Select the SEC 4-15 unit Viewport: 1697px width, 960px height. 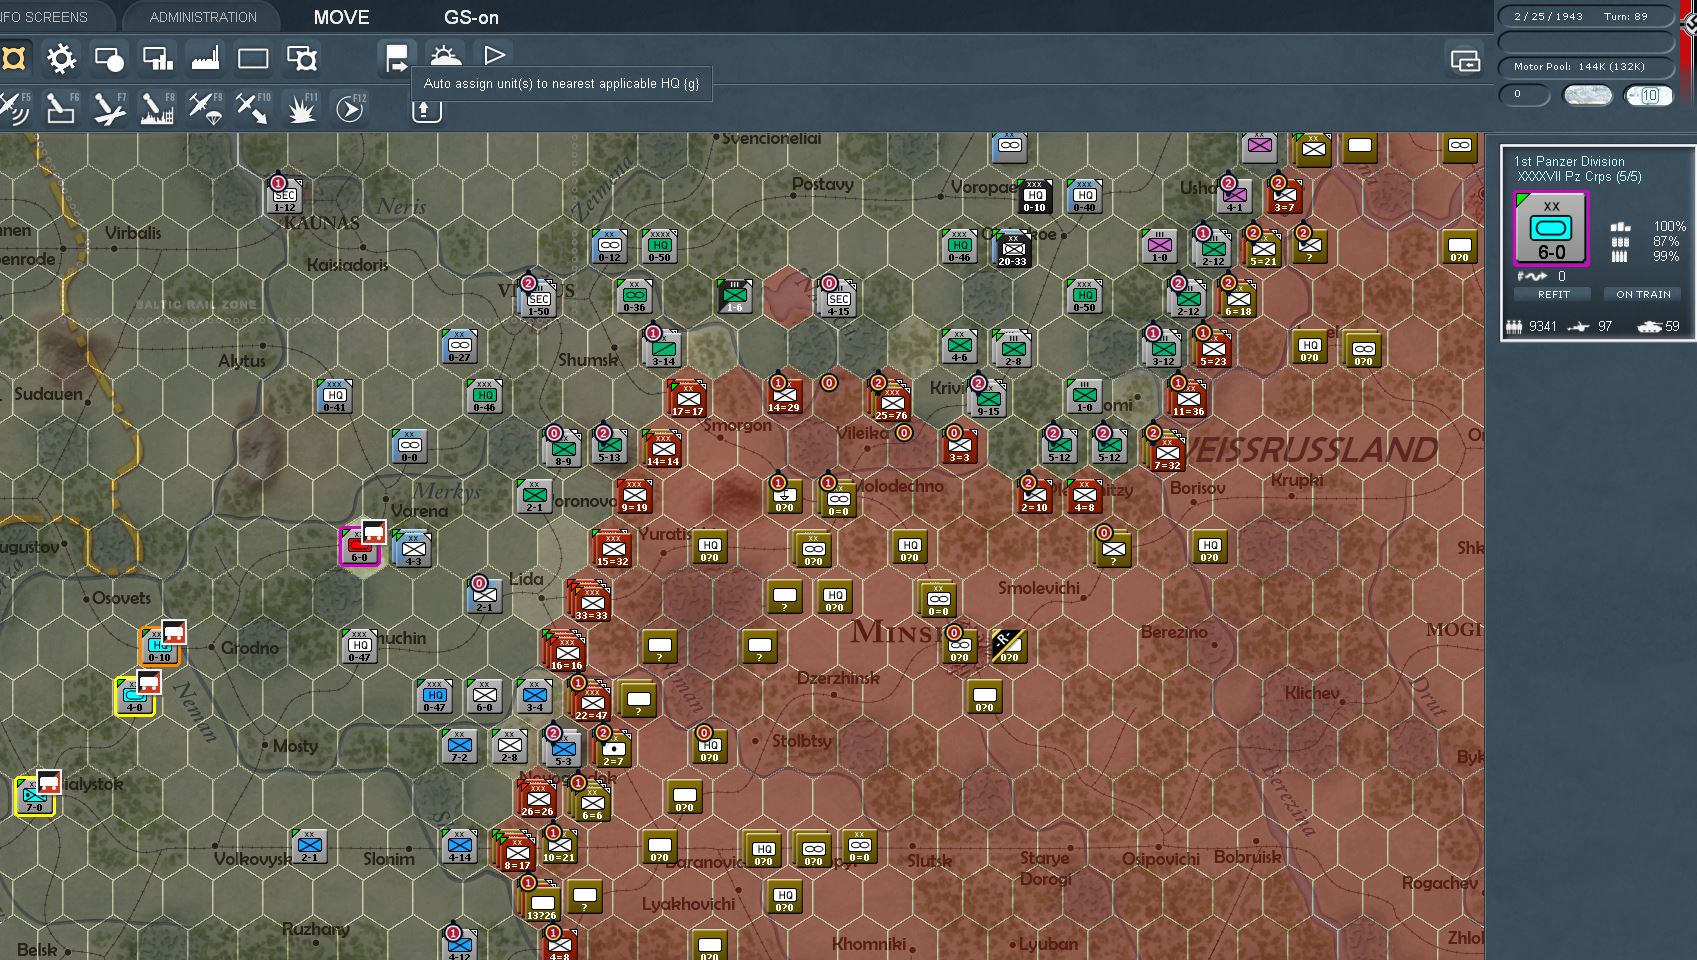click(x=838, y=297)
